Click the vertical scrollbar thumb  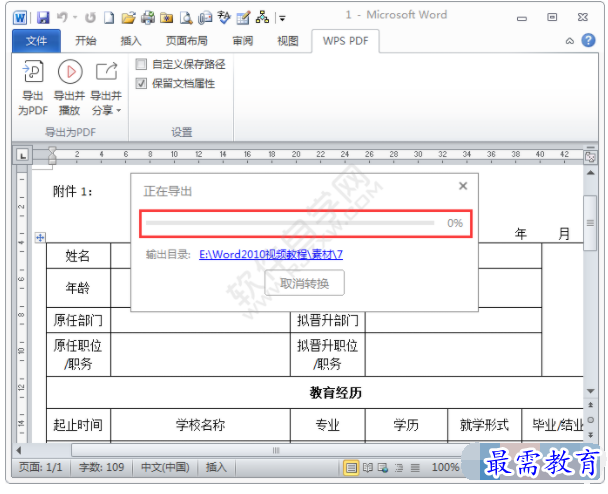point(590,223)
